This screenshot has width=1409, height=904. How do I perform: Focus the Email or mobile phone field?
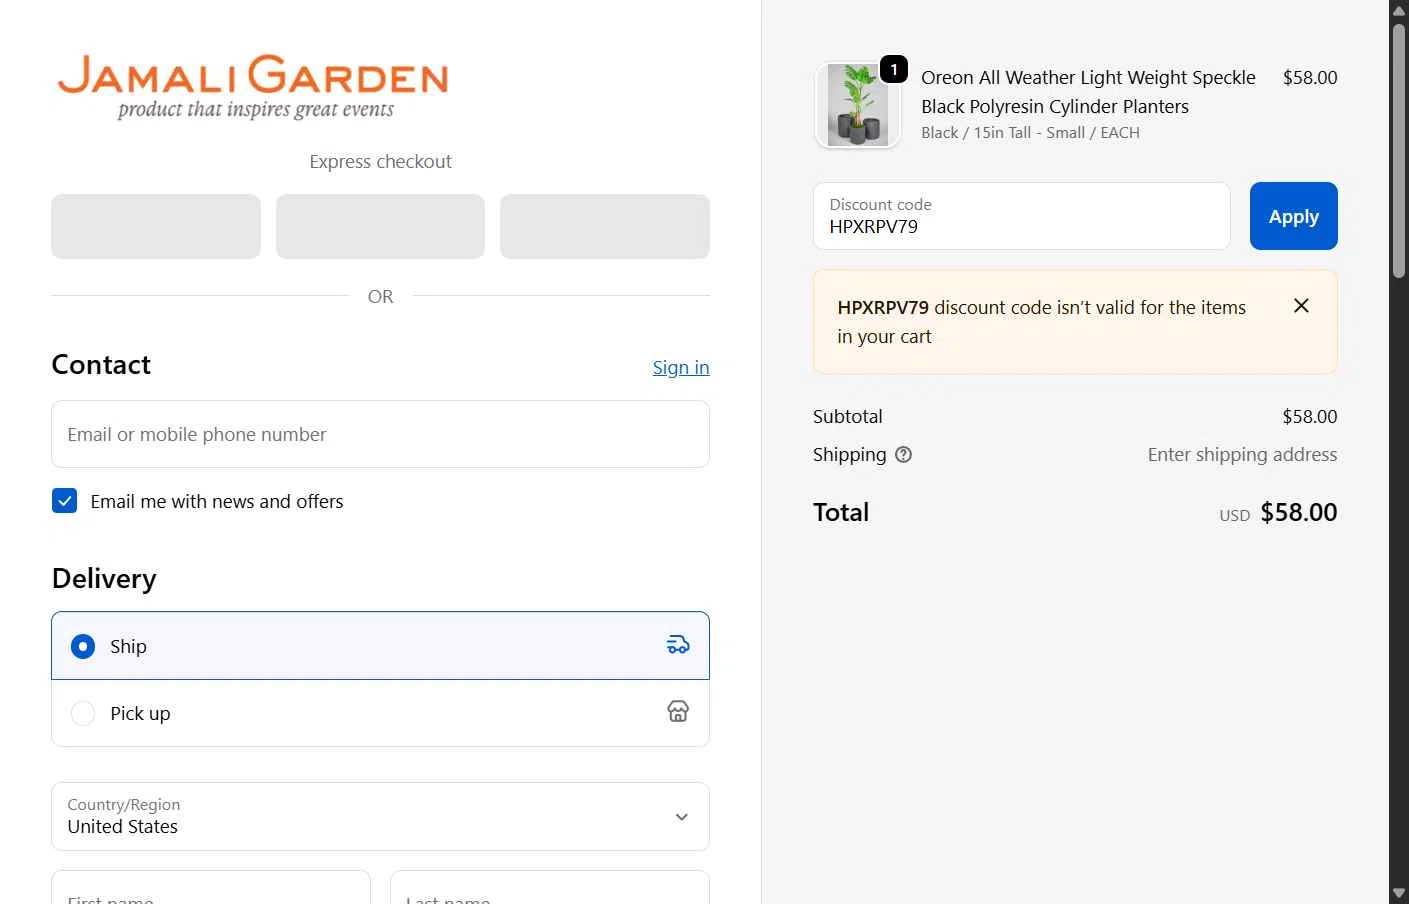tap(380, 434)
